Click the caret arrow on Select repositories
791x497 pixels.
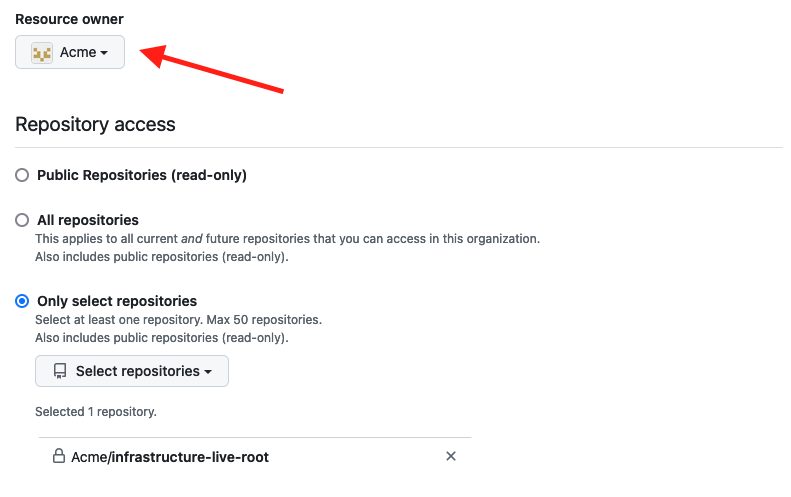[x=208, y=372]
